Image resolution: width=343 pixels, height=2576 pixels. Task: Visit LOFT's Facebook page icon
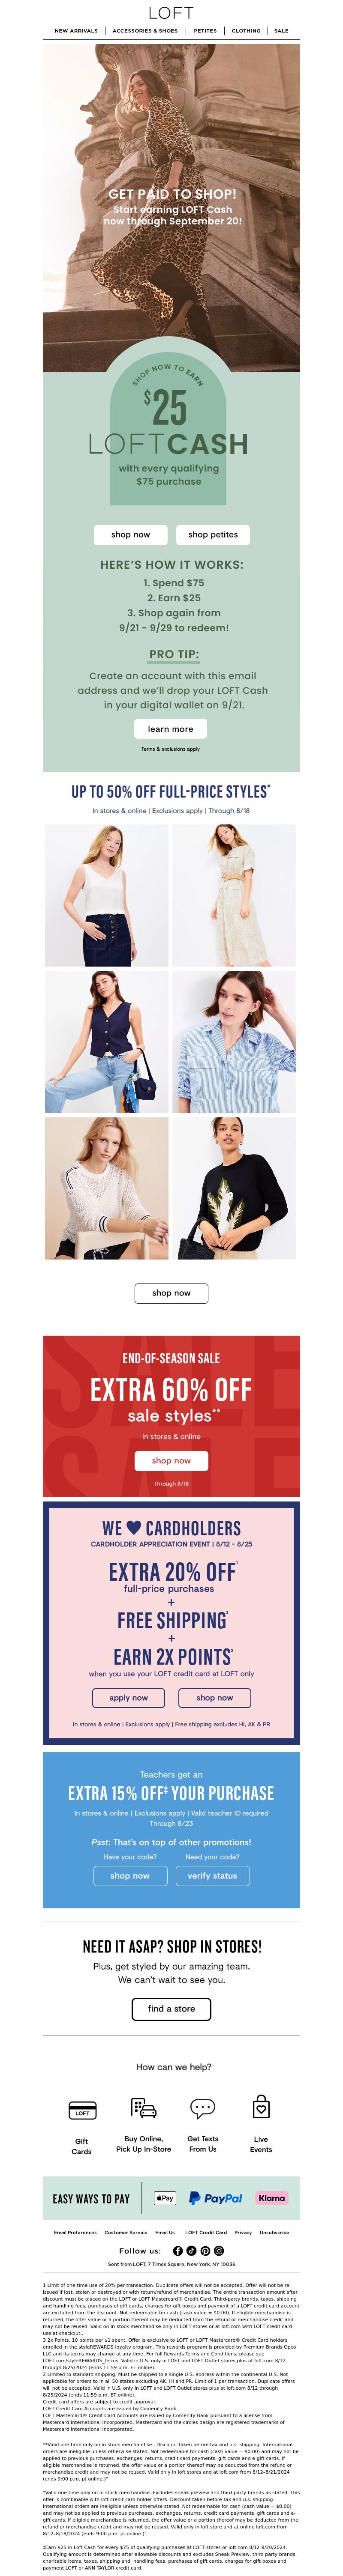[x=178, y=2250]
